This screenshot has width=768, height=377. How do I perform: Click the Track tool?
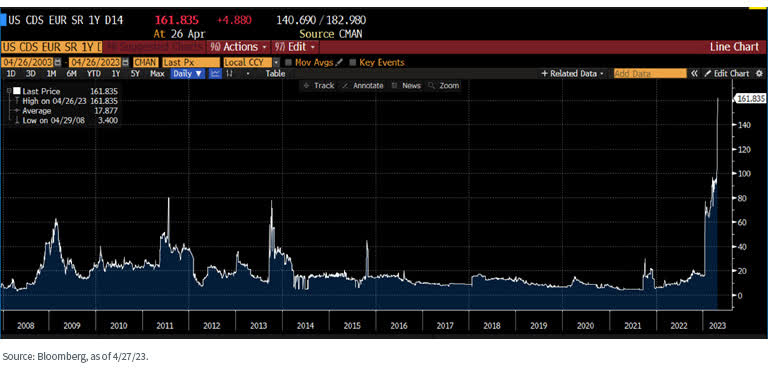click(x=318, y=85)
